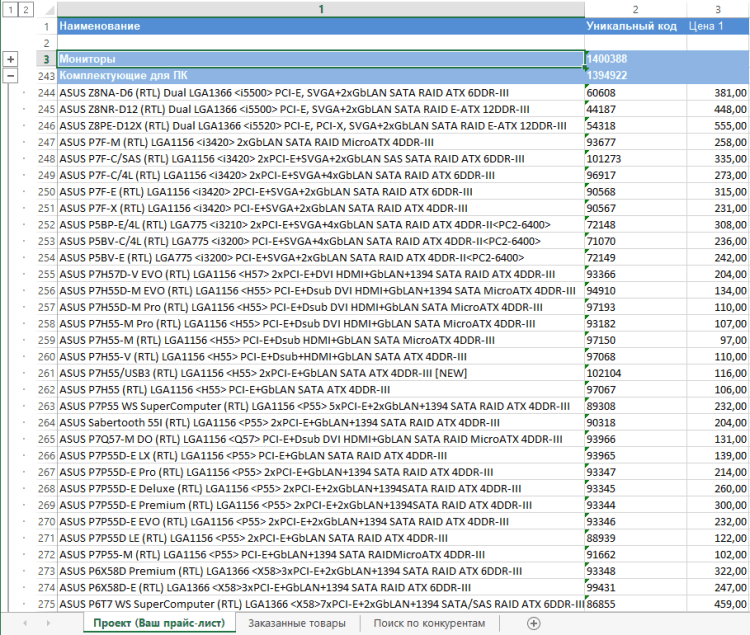Select the ASUS Sabertooth 55I product cell

321,423
